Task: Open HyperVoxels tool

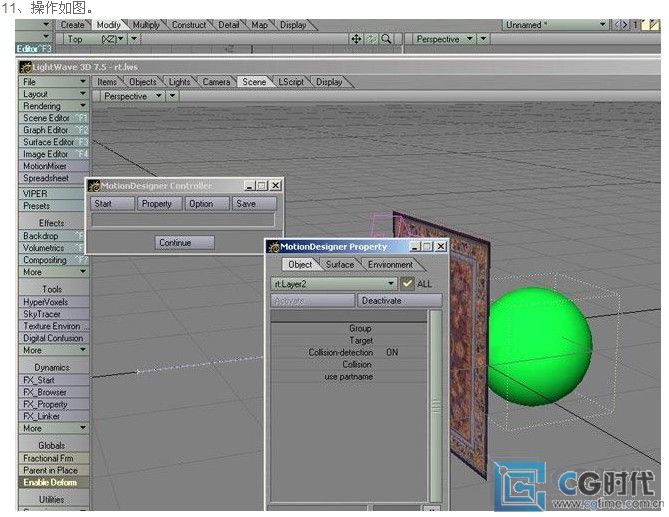Action: click(x=54, y=302)
